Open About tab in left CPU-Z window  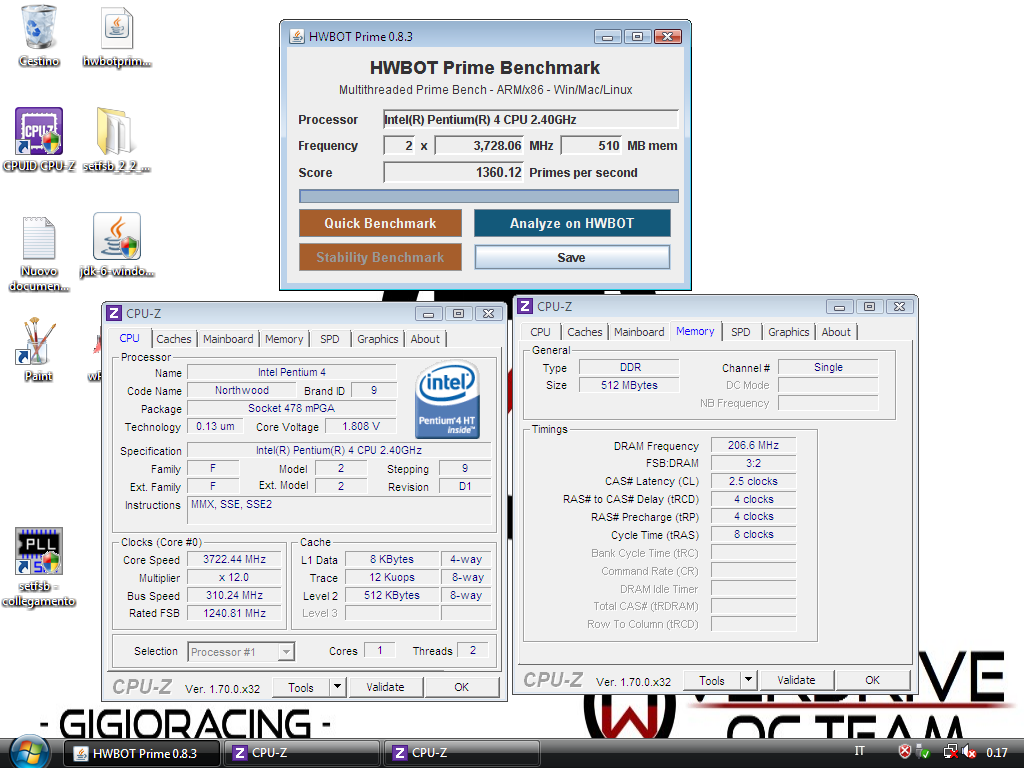[x=425, y=339]
